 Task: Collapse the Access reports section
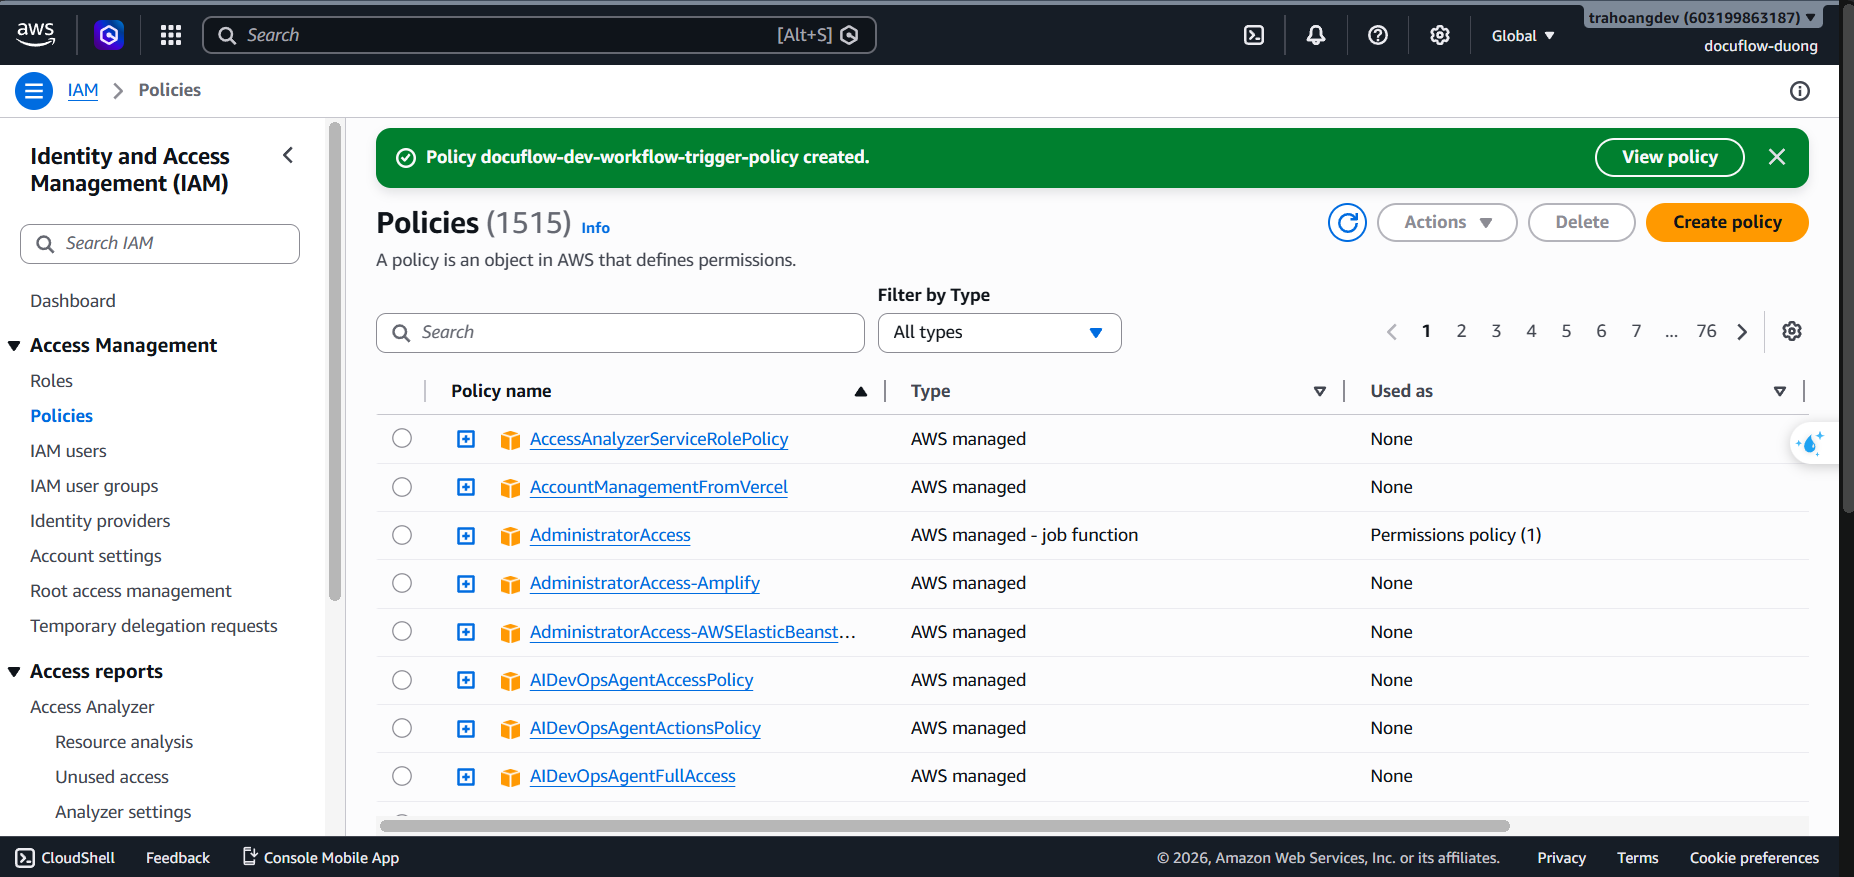pyautogui.click(x=14, y=672)
